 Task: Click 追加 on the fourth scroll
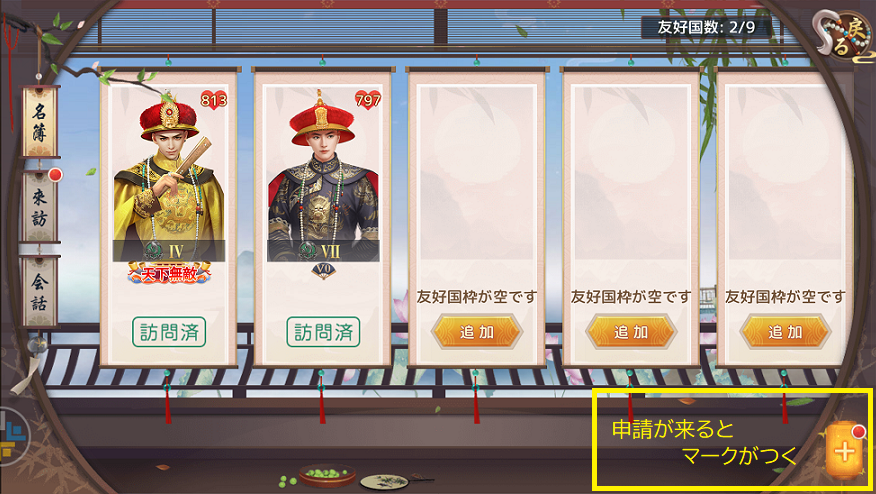(631, 332)
